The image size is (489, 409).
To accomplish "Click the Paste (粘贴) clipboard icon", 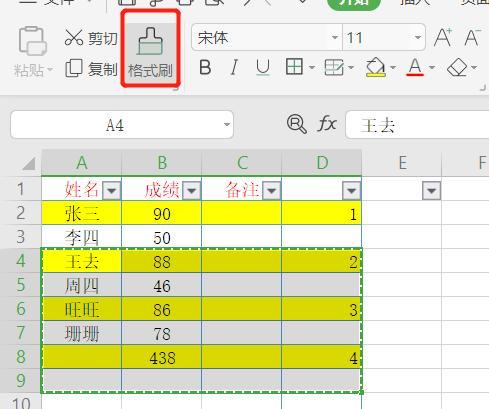I will click(32, 41).
